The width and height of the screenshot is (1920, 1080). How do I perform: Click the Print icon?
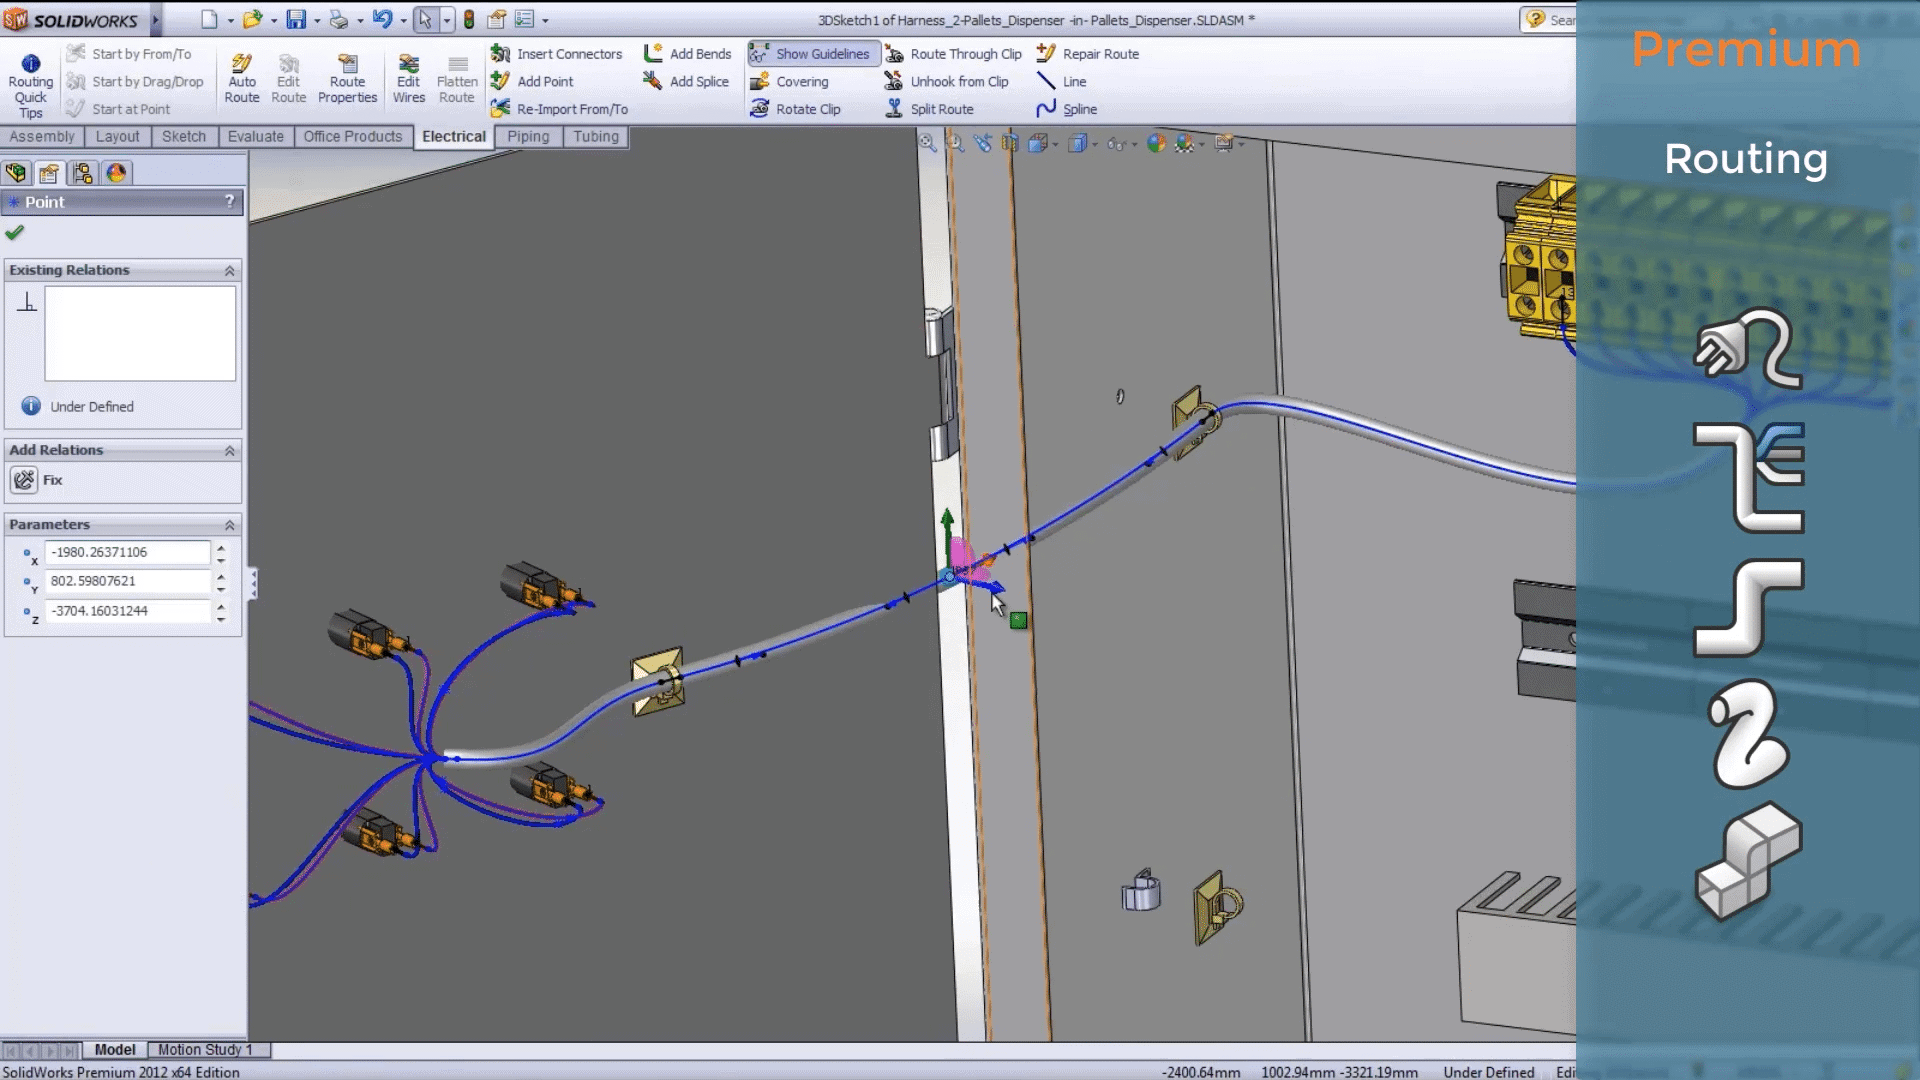(339, 20)
